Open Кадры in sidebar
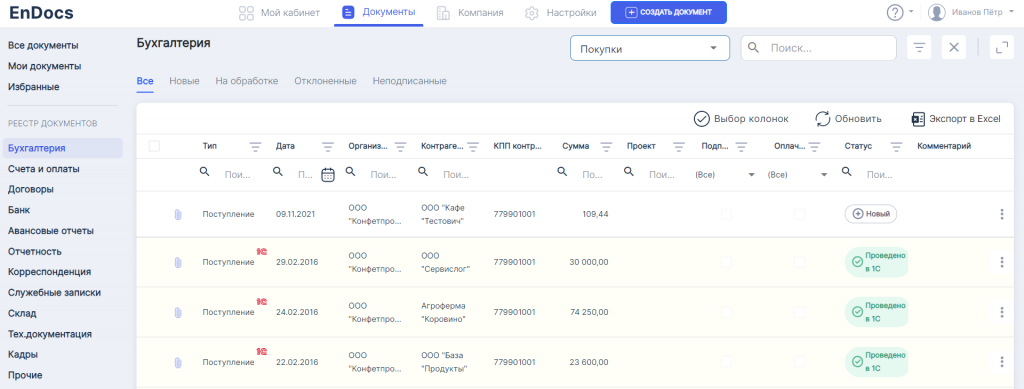The width and height of the screenshot is (1024, 389). pyautogui.click(x=23, y=354)
